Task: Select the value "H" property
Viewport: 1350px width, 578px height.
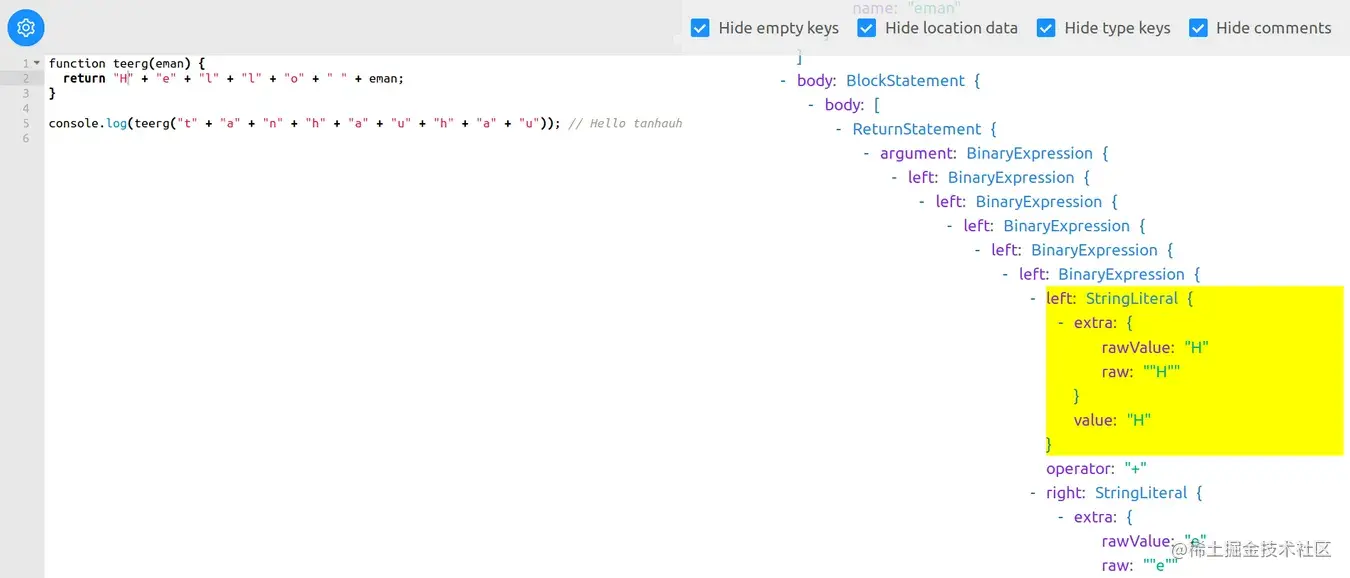Action: coord(1112,420)
